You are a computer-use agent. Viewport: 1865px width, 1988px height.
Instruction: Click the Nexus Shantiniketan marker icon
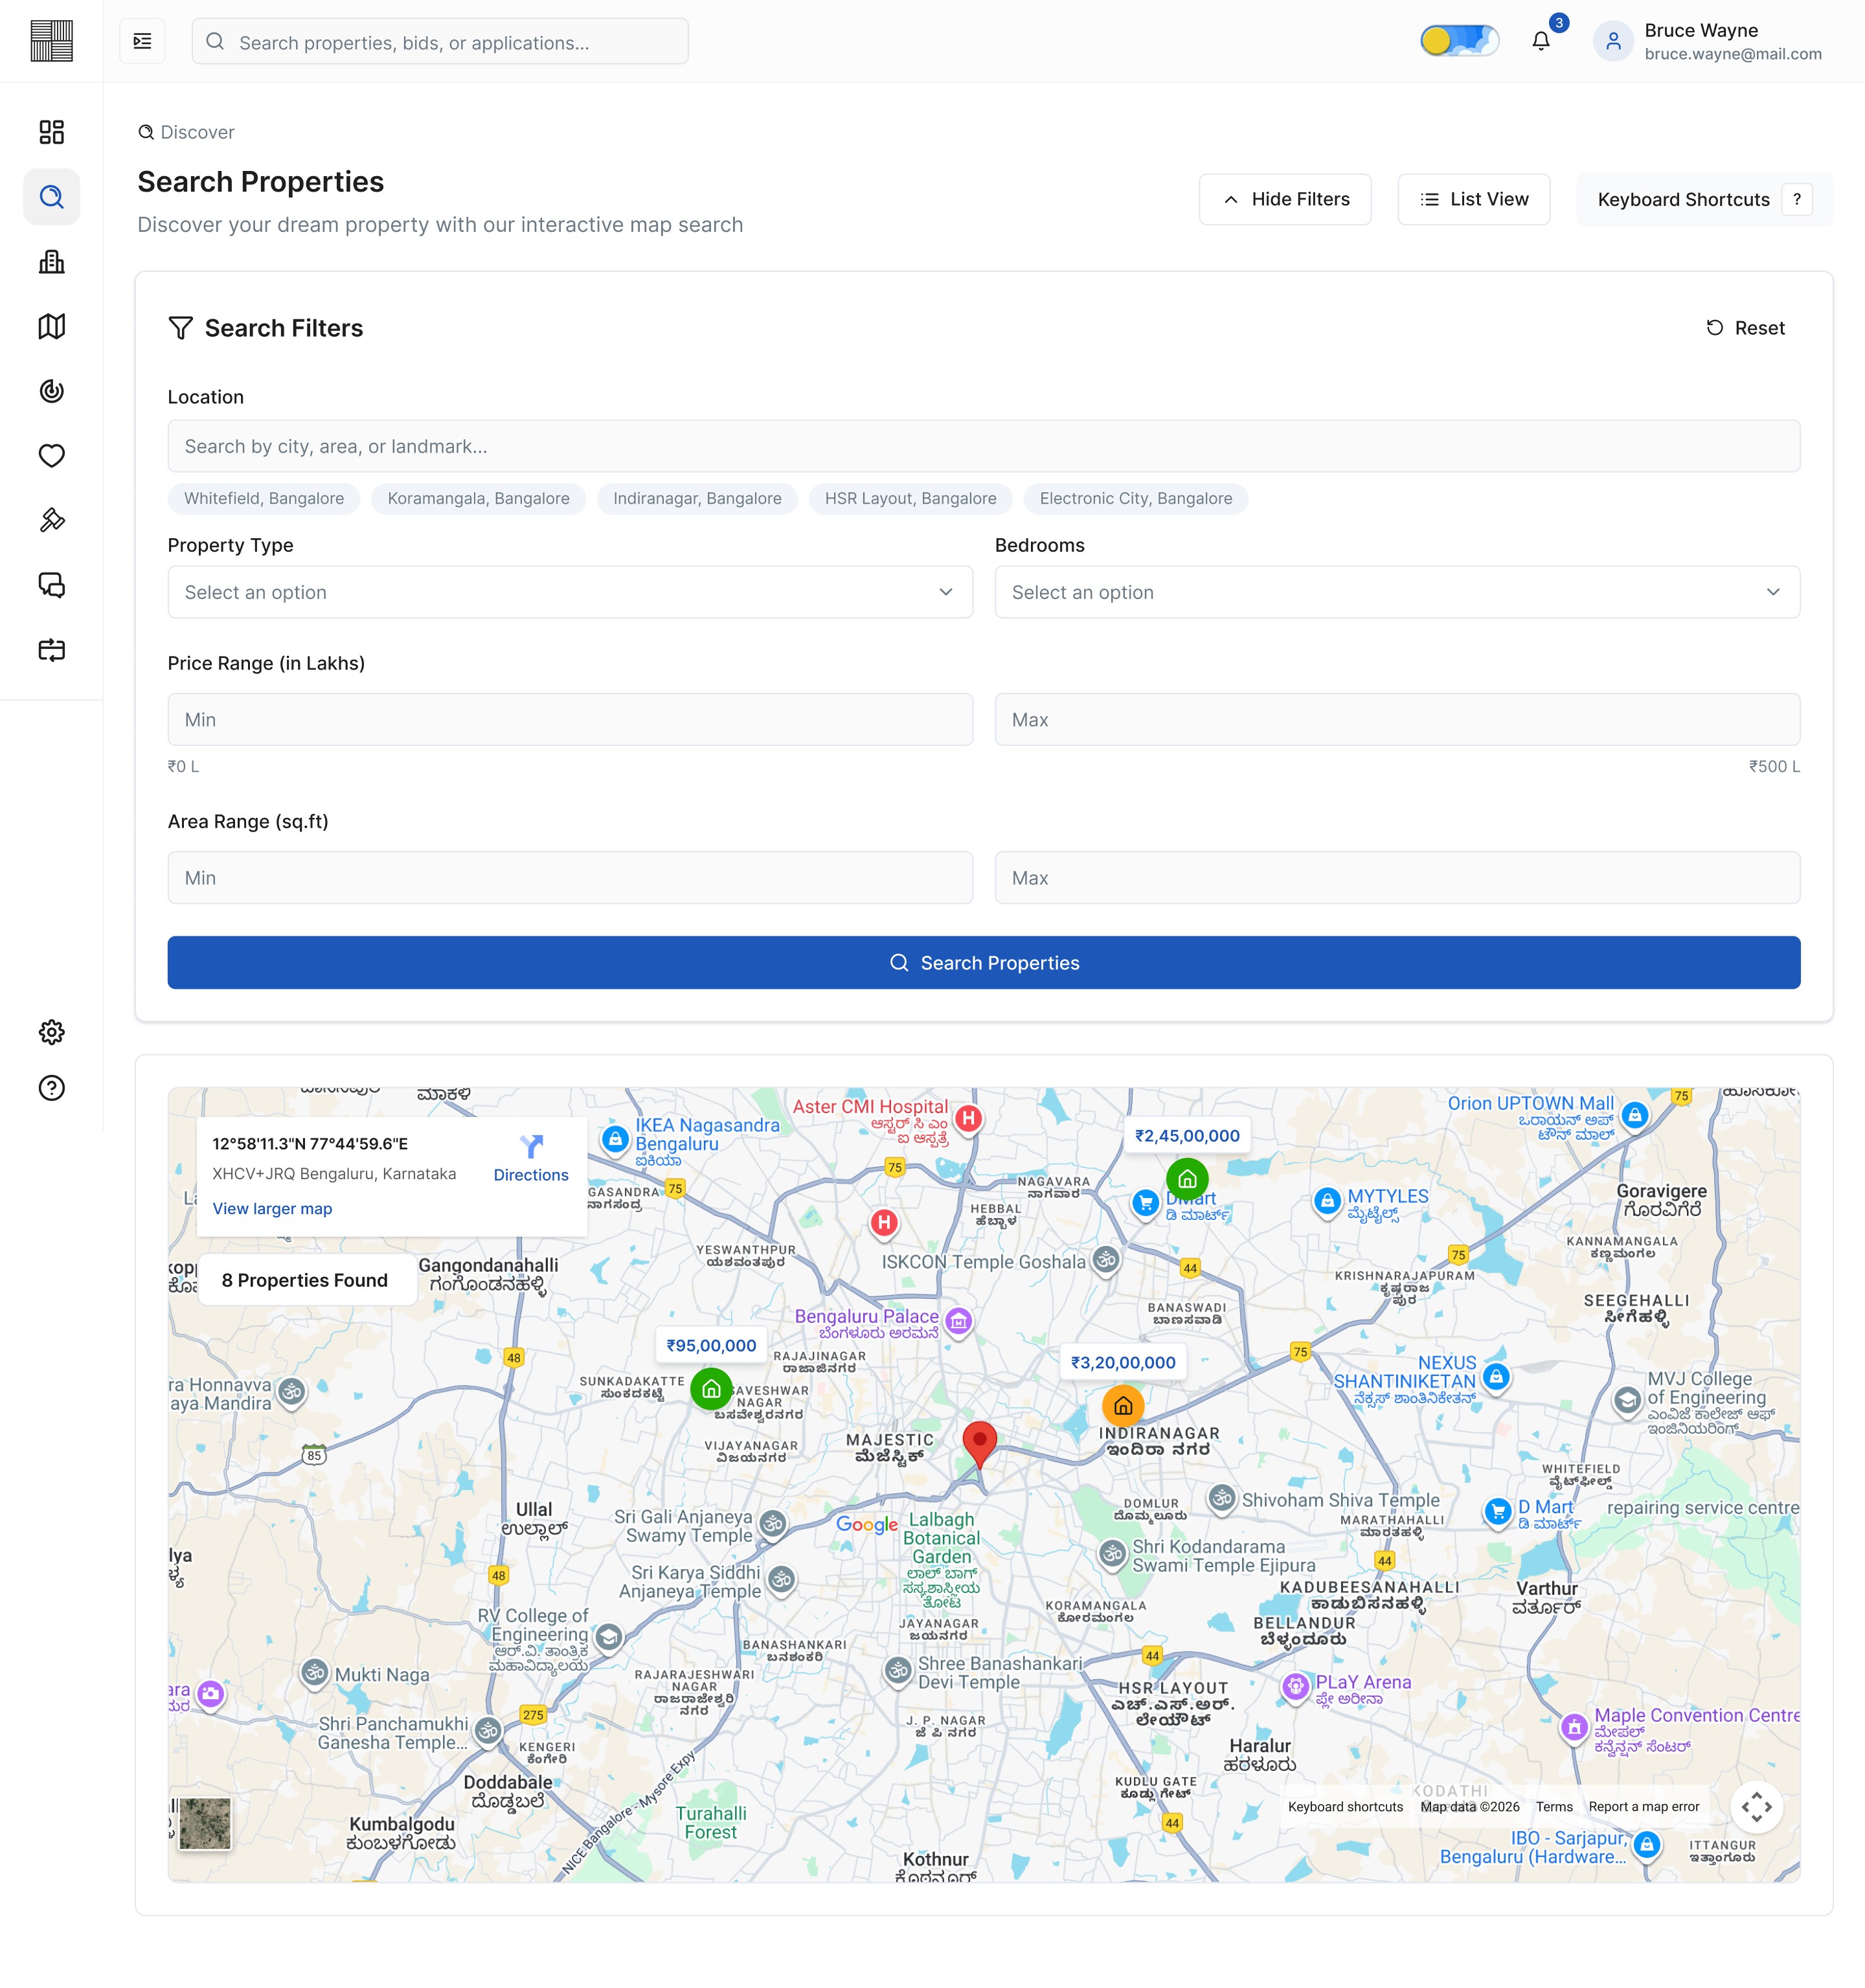pos(1496,1377)
